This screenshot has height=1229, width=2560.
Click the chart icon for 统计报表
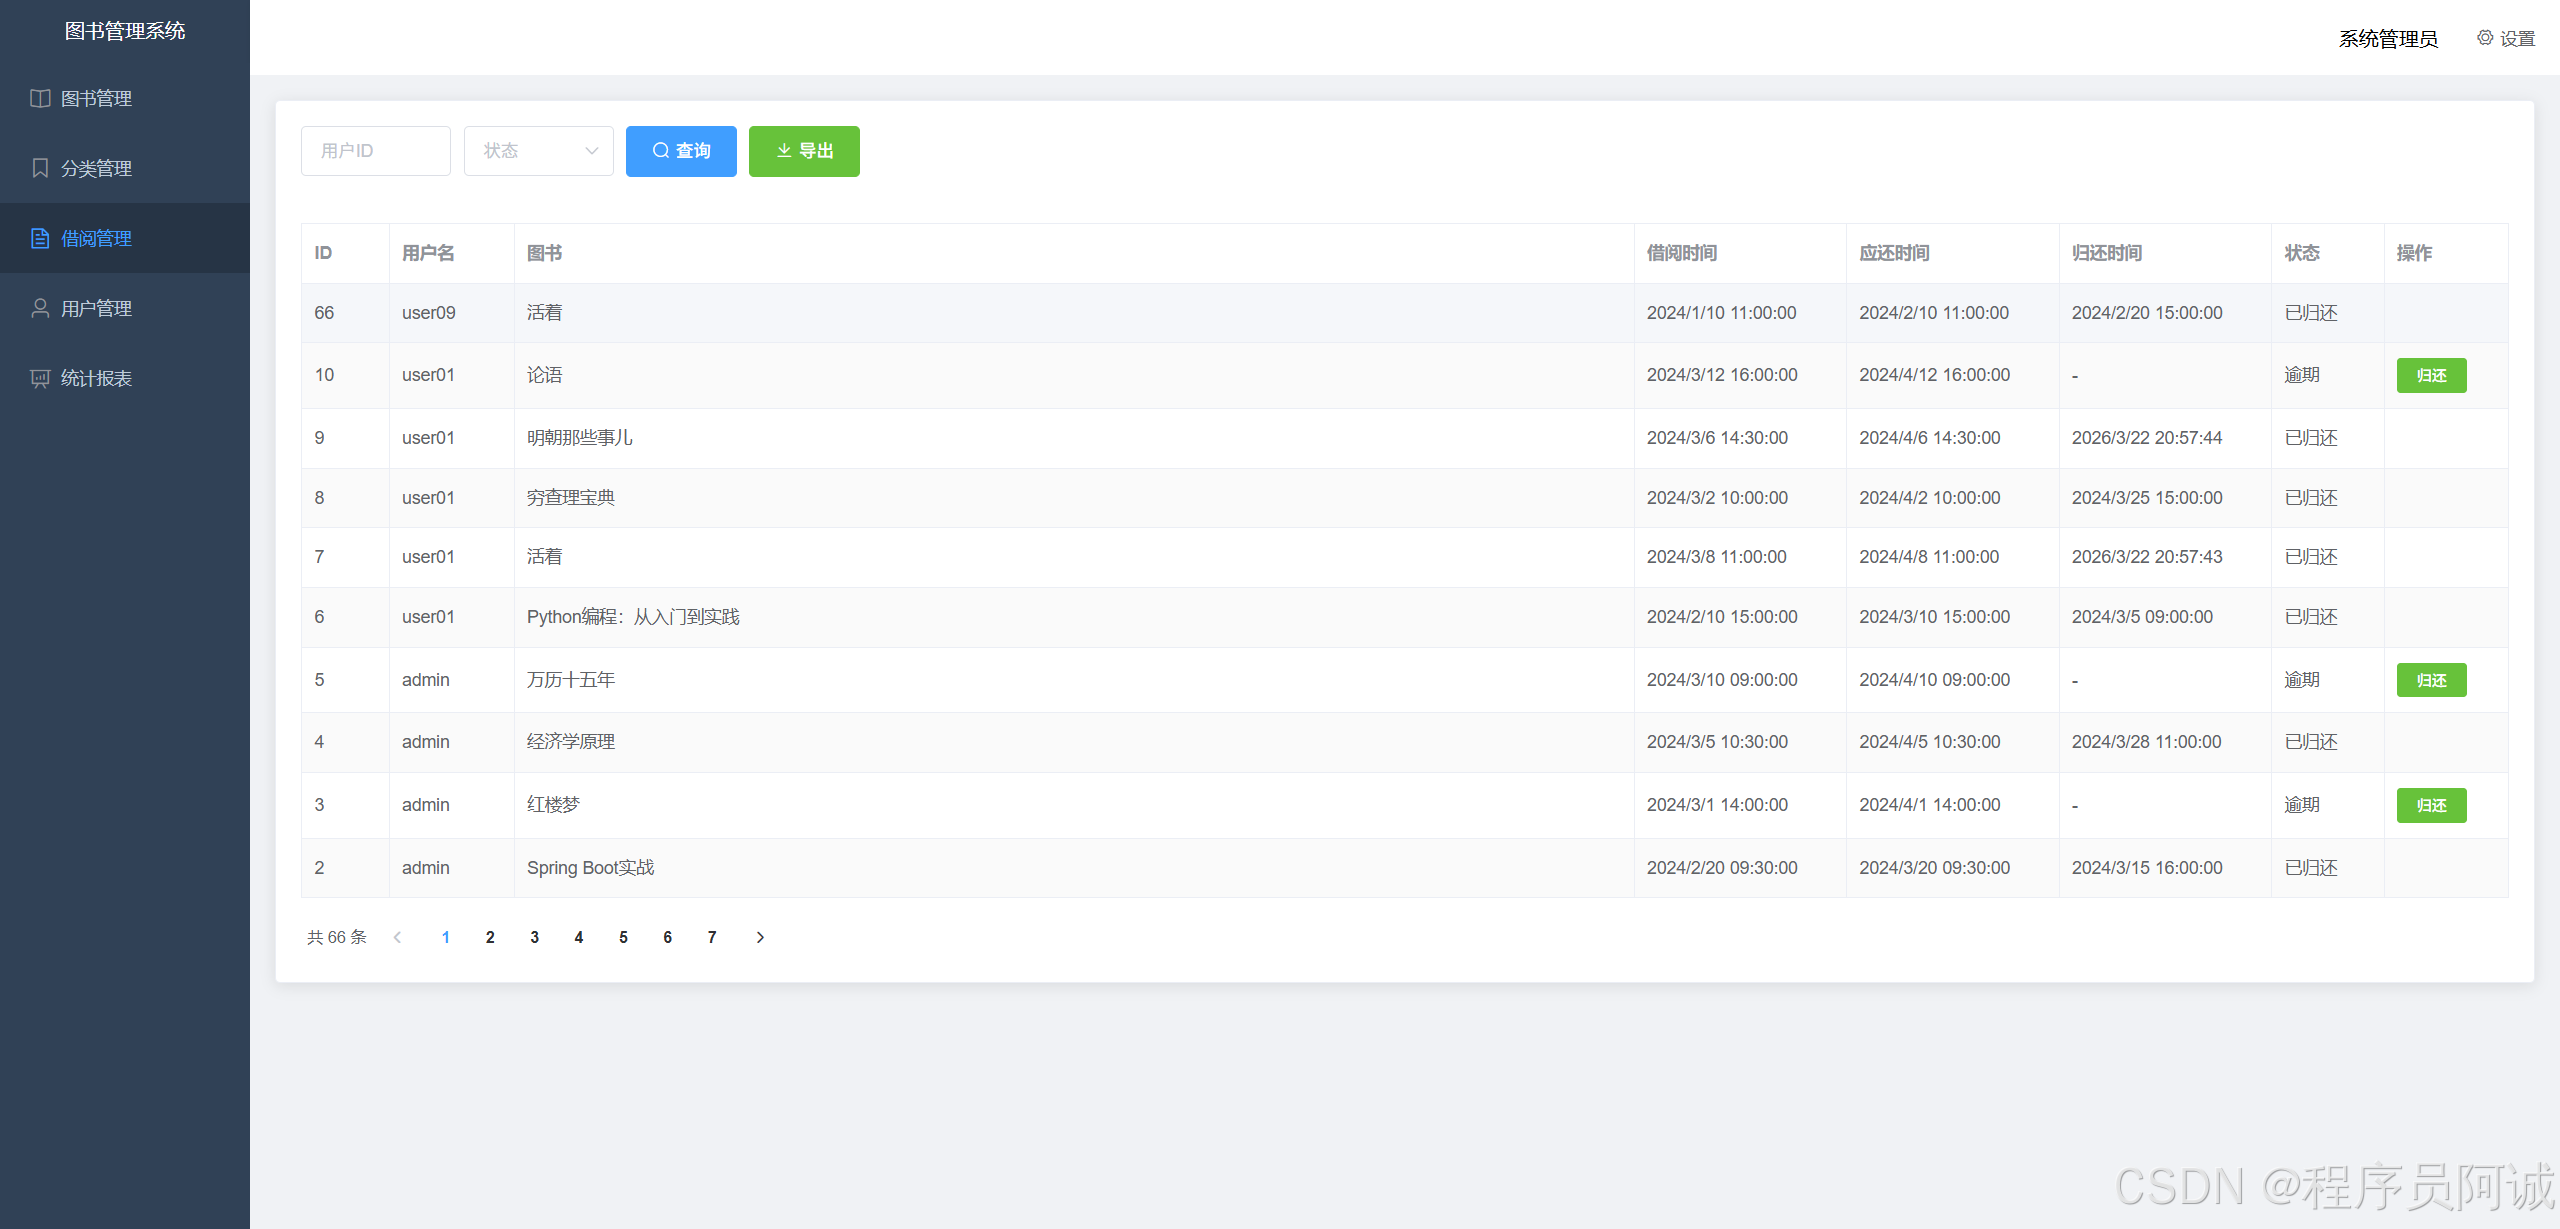(40, 378)
